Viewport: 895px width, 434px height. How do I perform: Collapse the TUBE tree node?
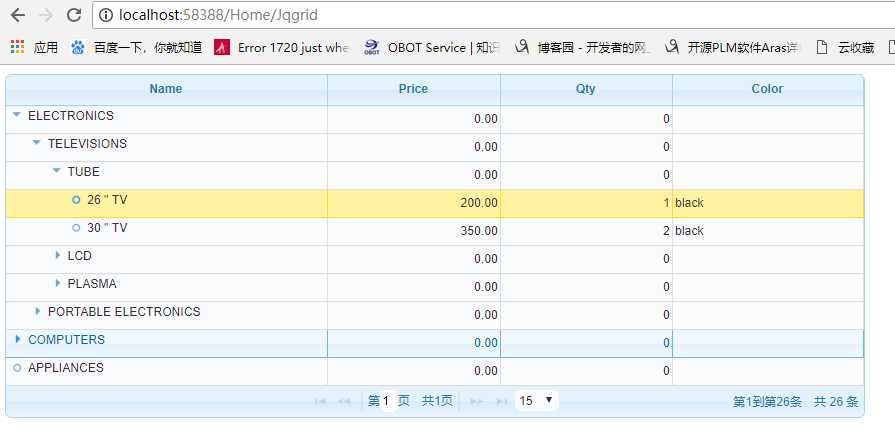point(57,171)
